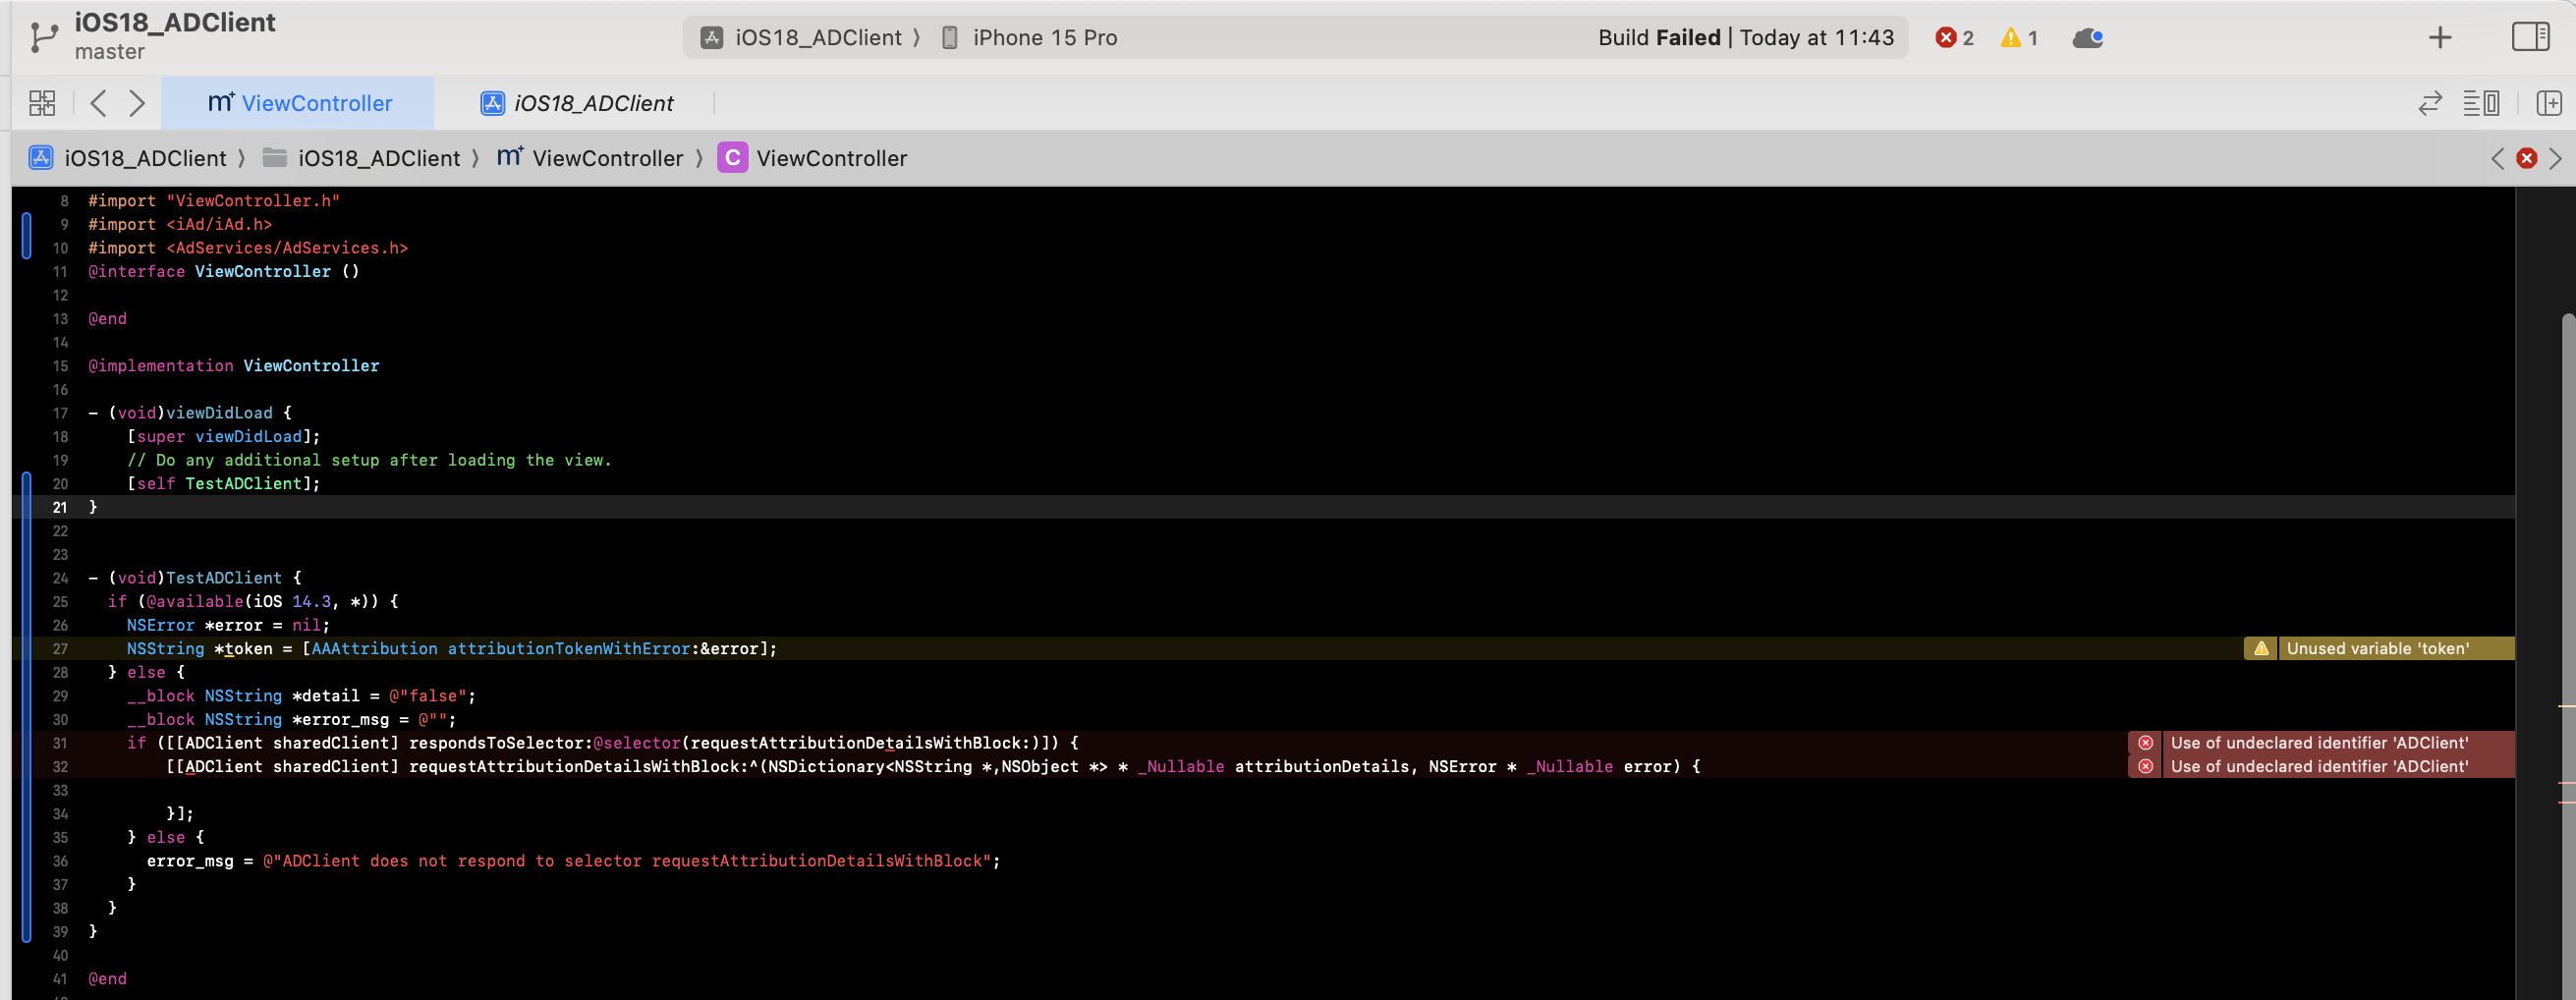Viewport: 2576px width, 1000px height.
Task: Jump to next issue arrow
Action: (x=2555, y=158)
